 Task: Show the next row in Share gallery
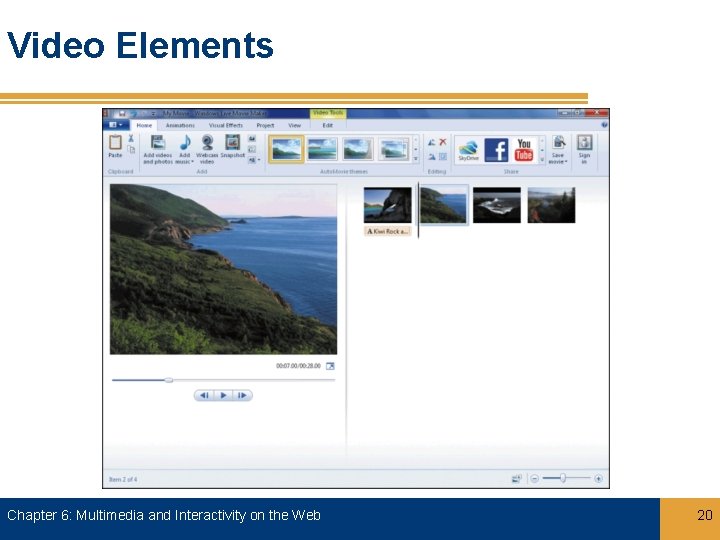tap(542, 150)
